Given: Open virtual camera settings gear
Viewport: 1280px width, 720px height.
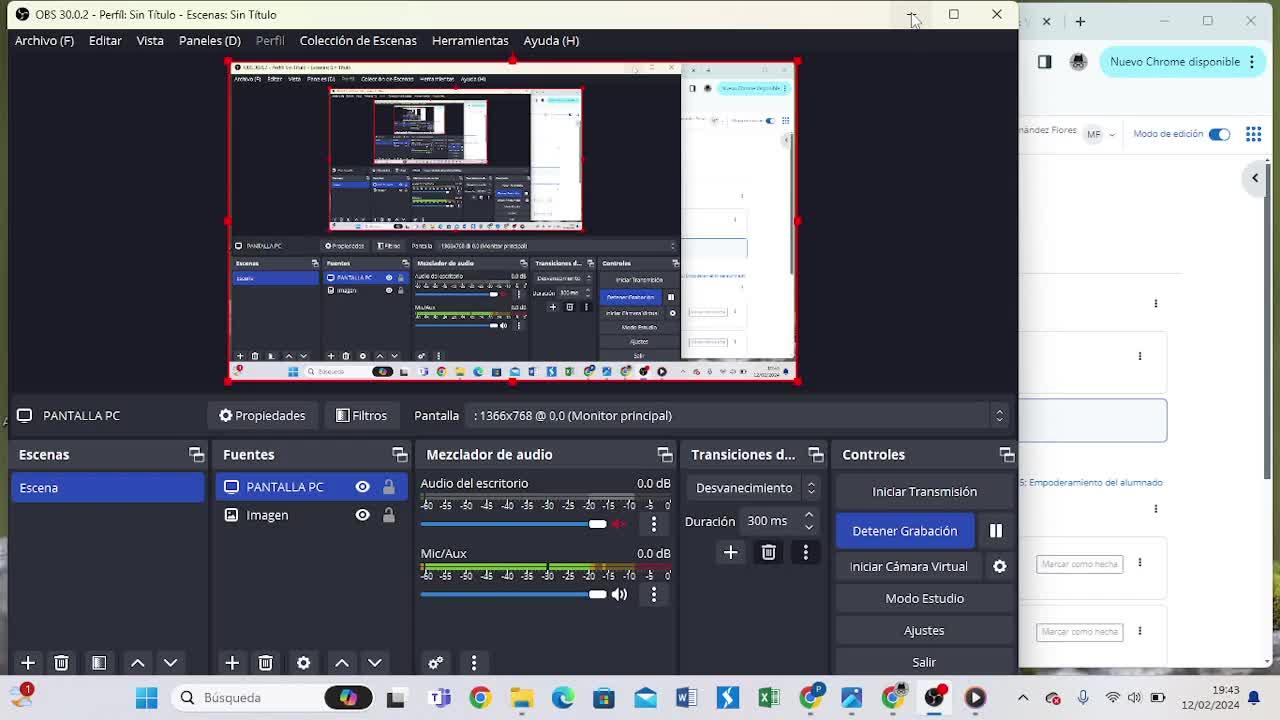Looking at the screenshot, I should [999, 566].
